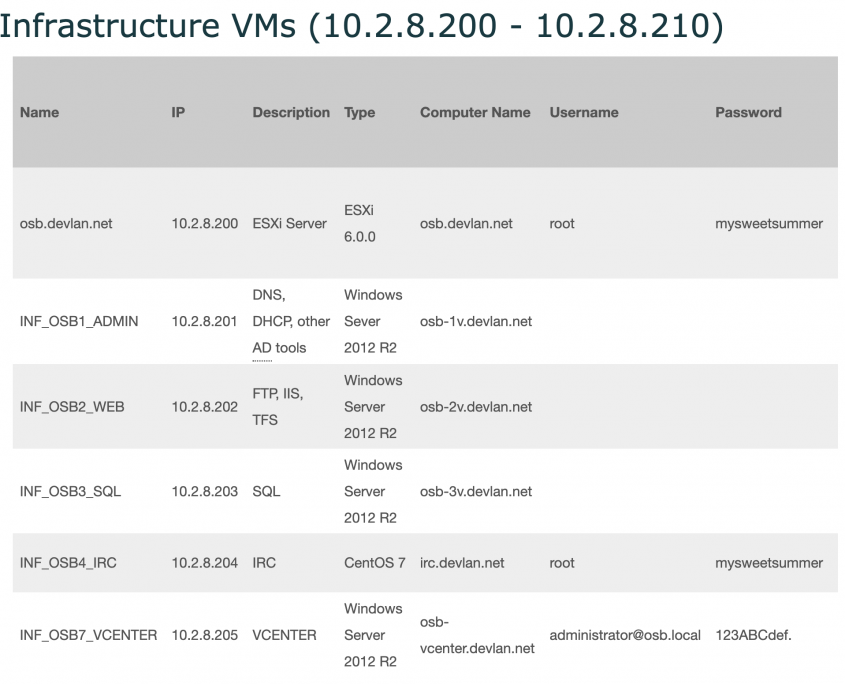The image size is (845, 684).
Task: Click the IP column header
Action: coord(178,112)
